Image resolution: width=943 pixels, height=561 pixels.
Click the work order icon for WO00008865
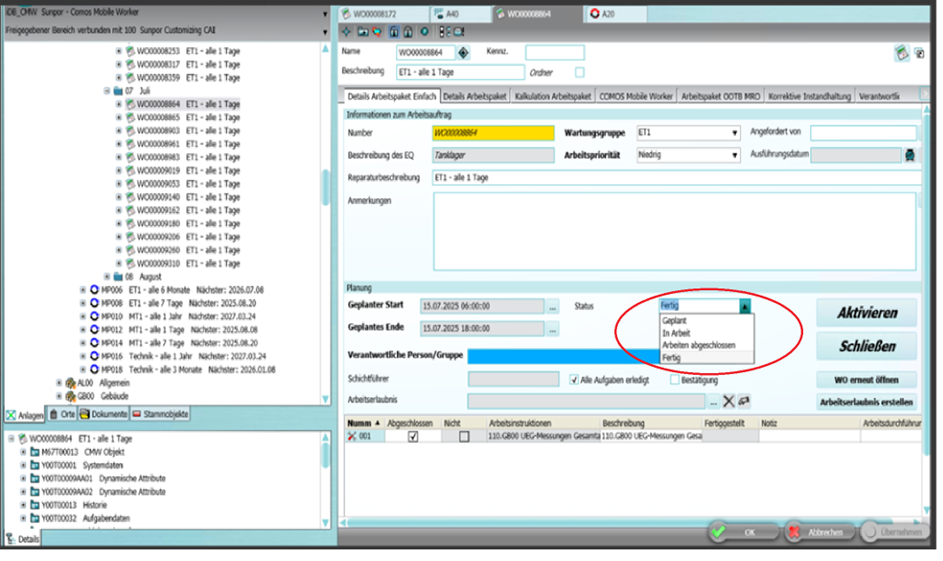click(x=130, y=117)
